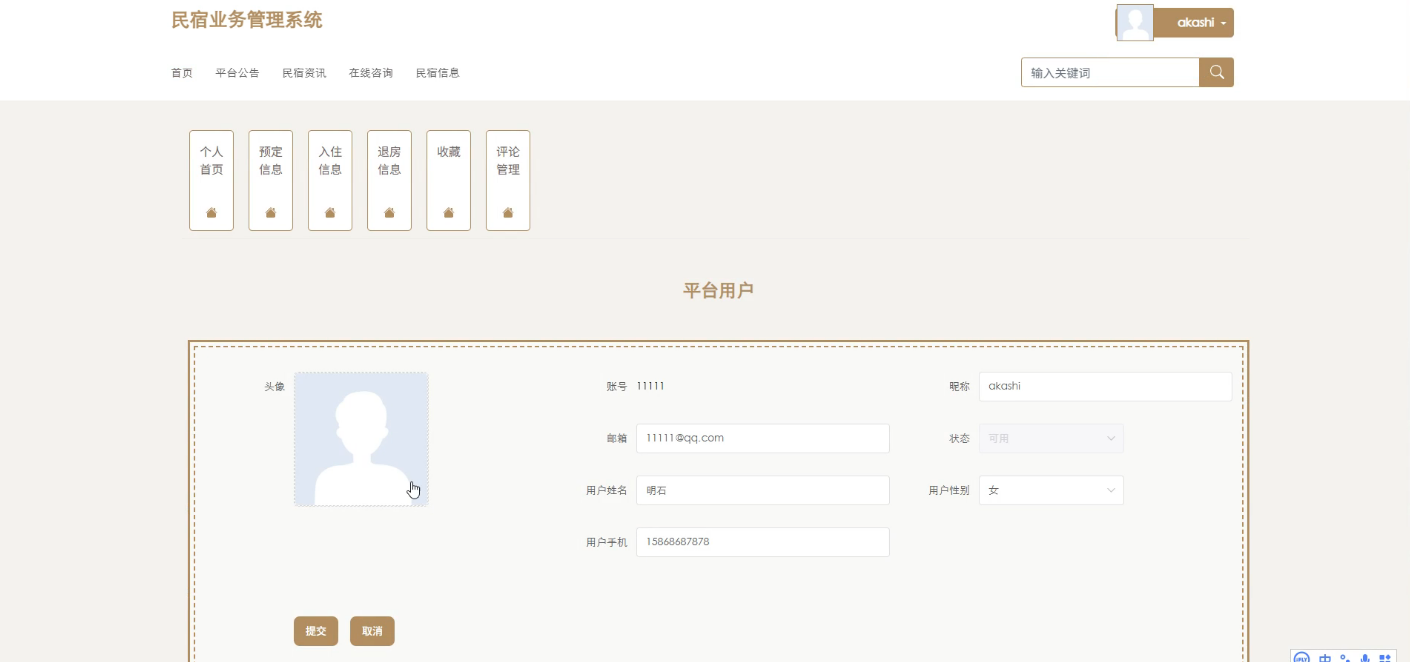Click the house icon under 收藏

tap(448, 212)
